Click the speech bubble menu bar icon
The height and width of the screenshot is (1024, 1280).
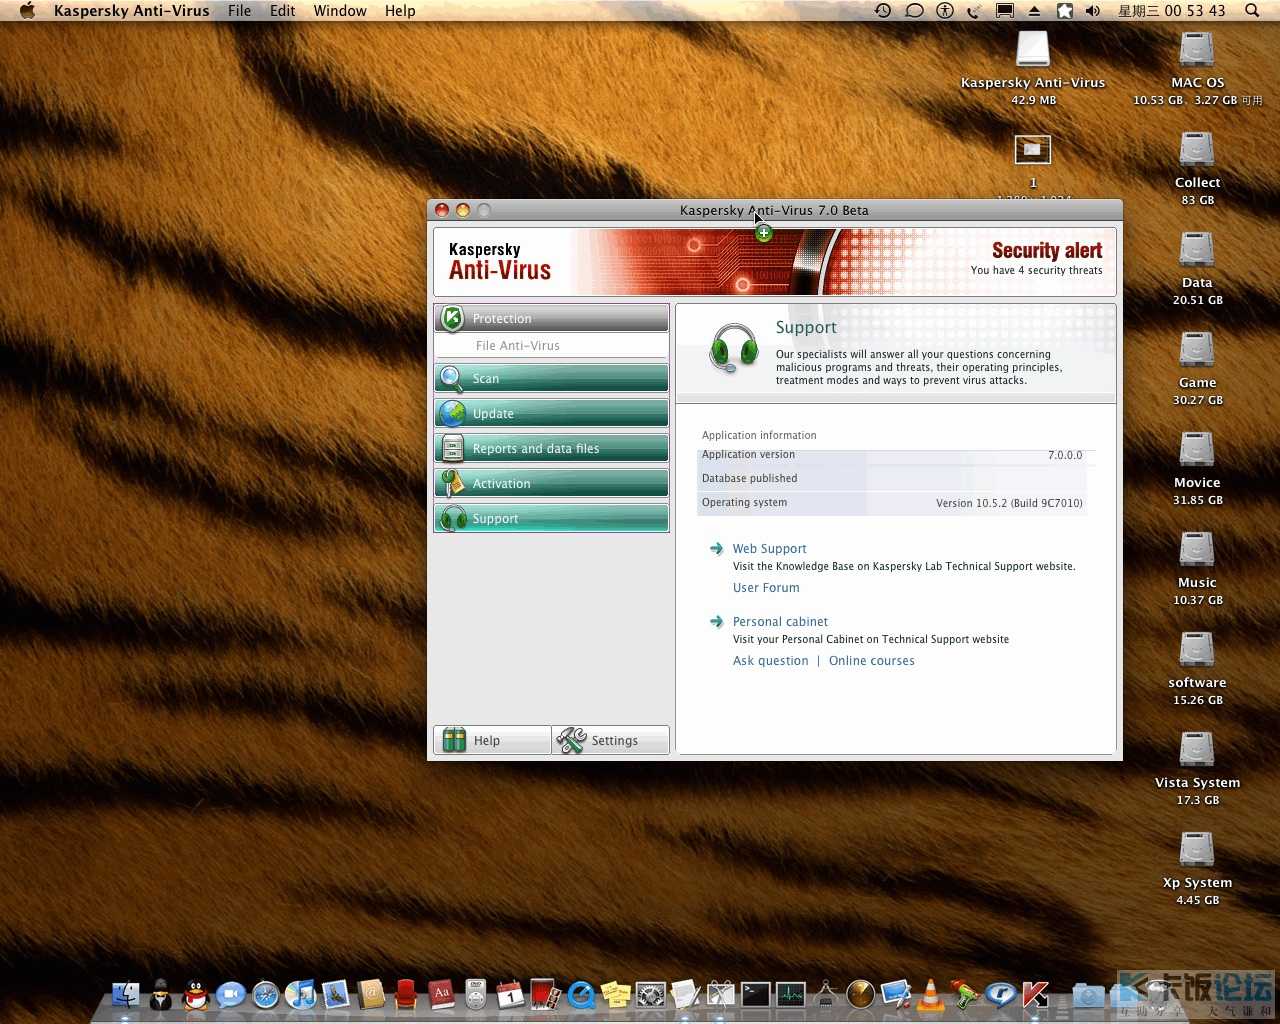point(914,11)
